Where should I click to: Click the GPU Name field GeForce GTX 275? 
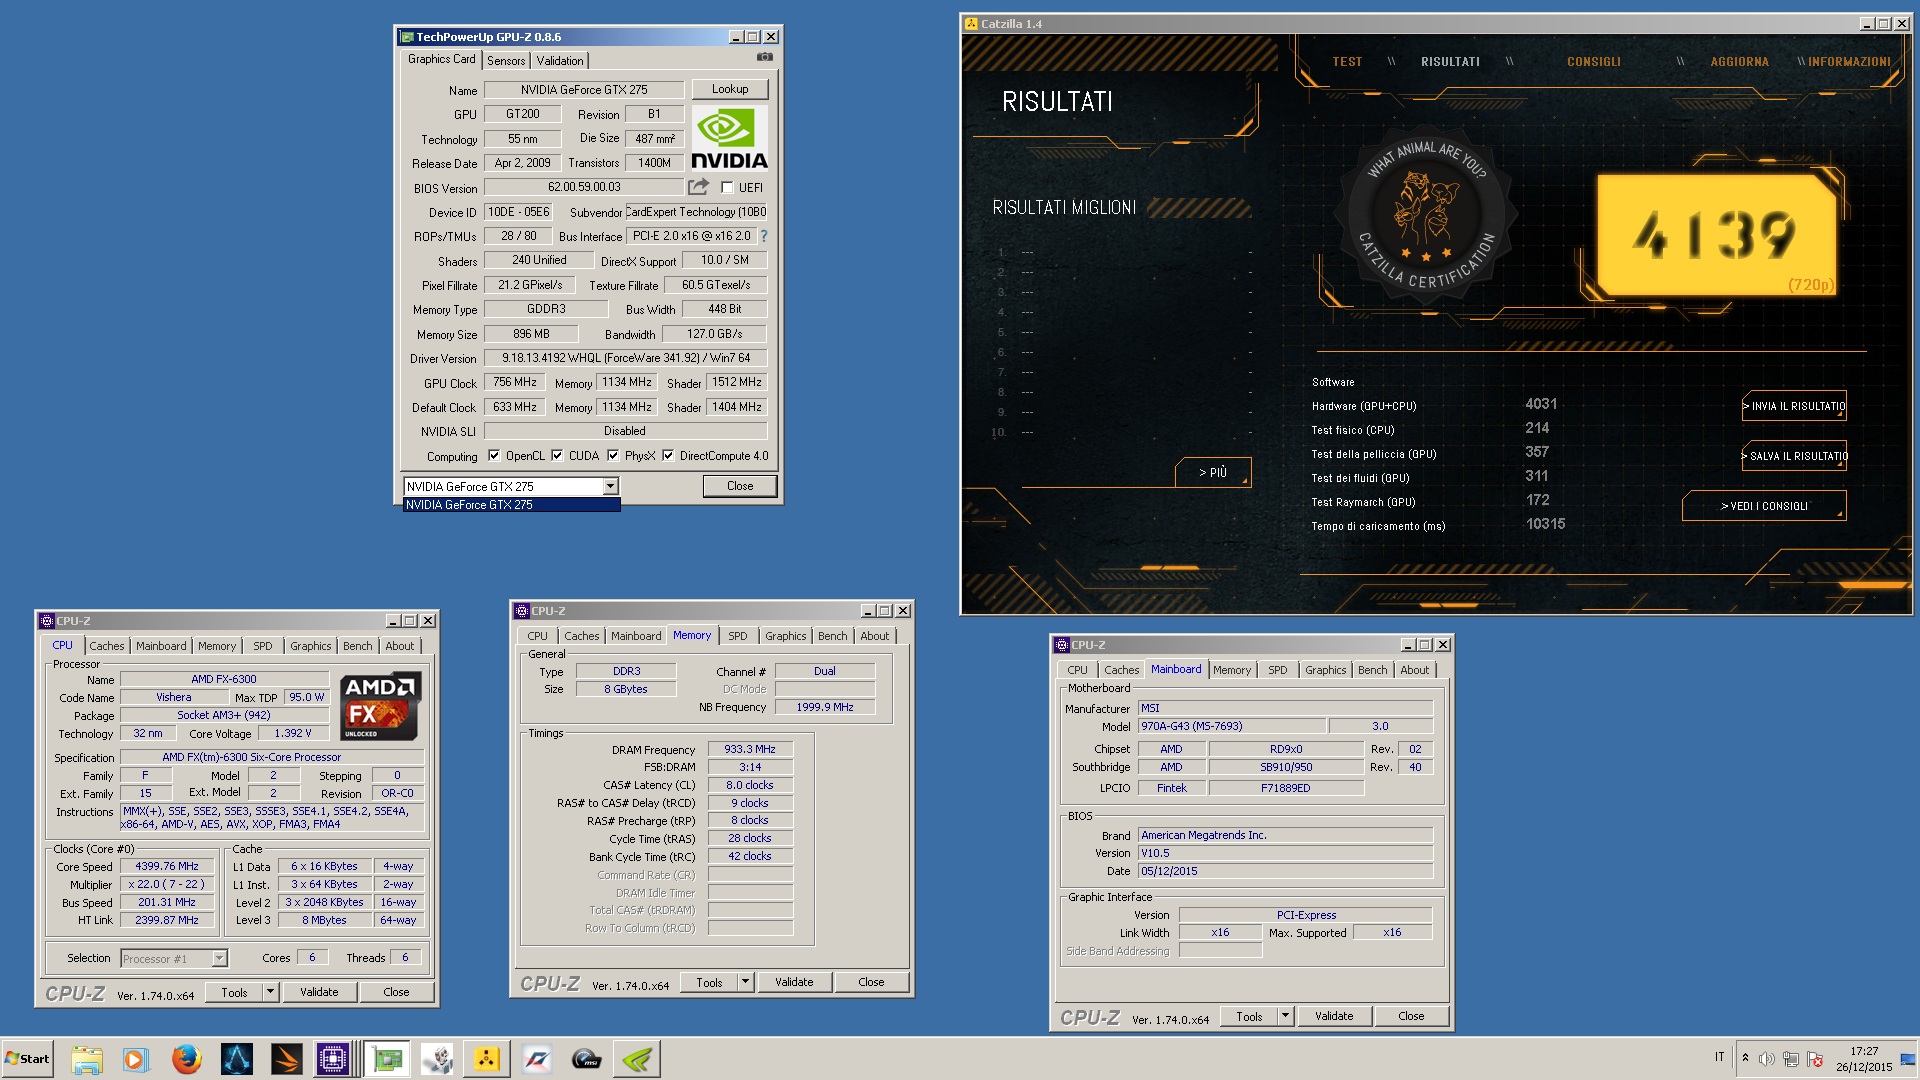click(x=584, y=90)
